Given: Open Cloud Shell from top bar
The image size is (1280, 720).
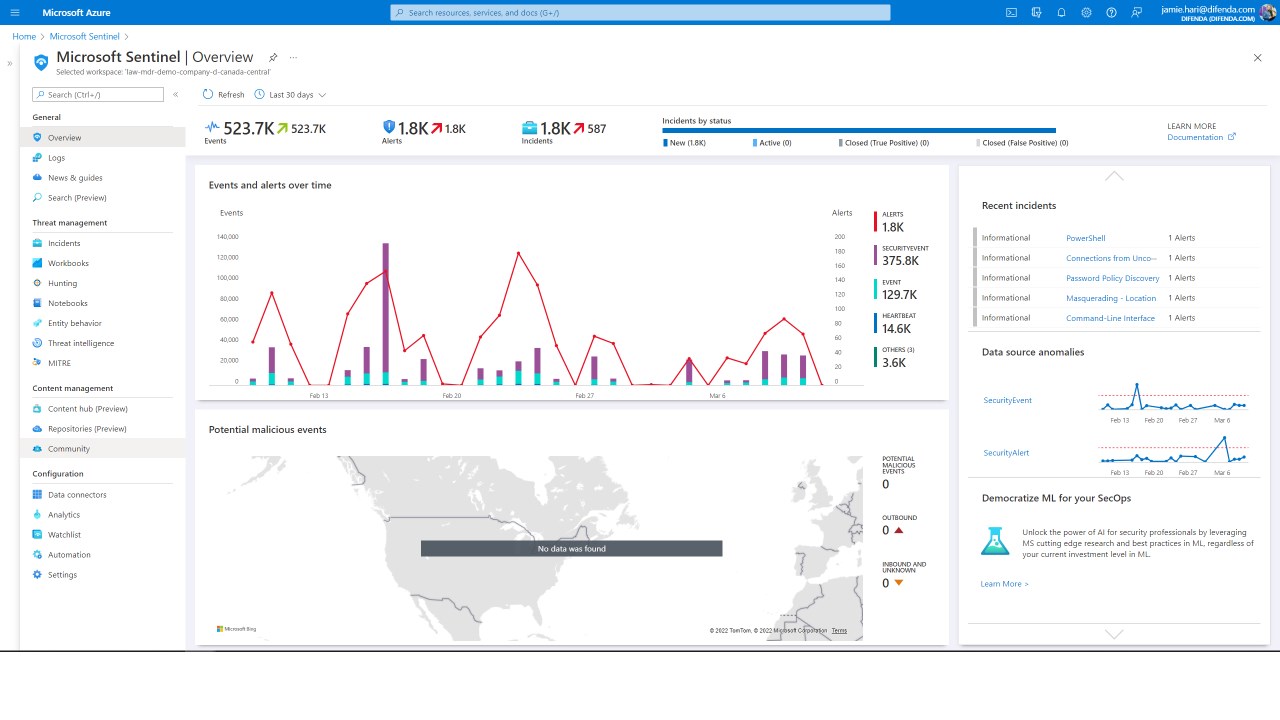Looking at the screenshot, I should pos(1011,12).
